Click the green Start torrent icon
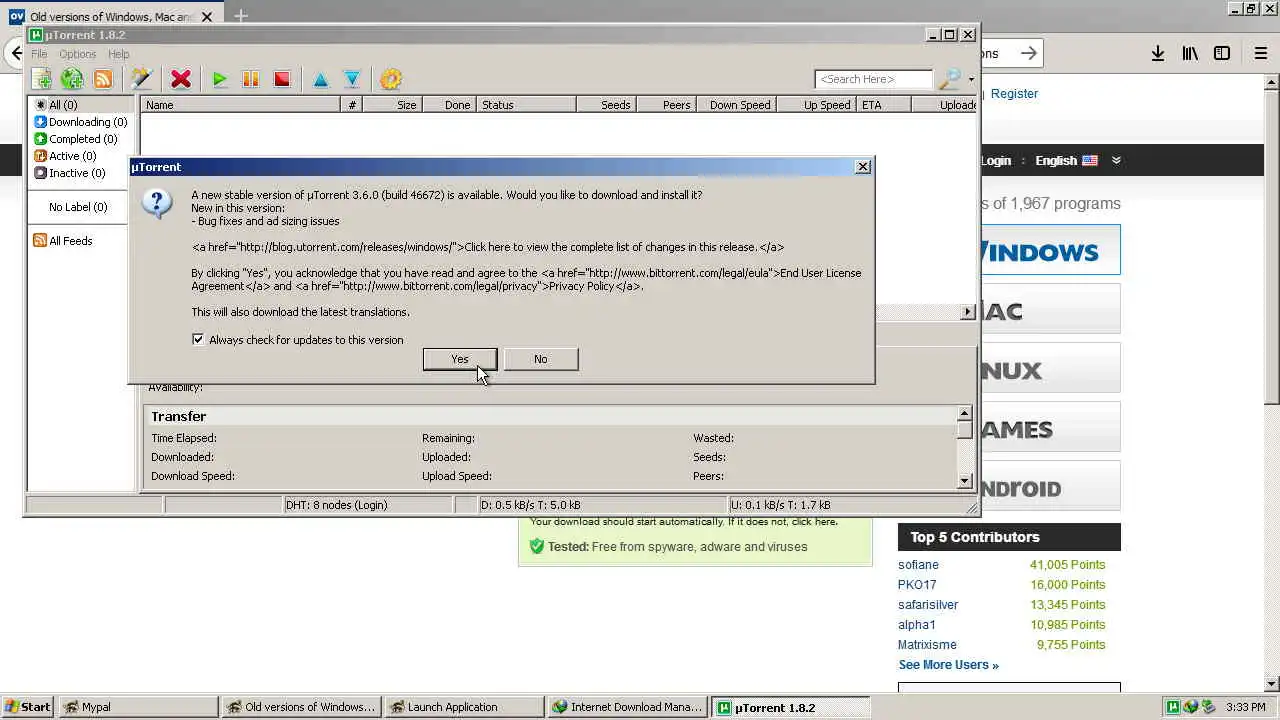Image resolution: width=1280 pixels, height=720 pixels. pos(220,79)
